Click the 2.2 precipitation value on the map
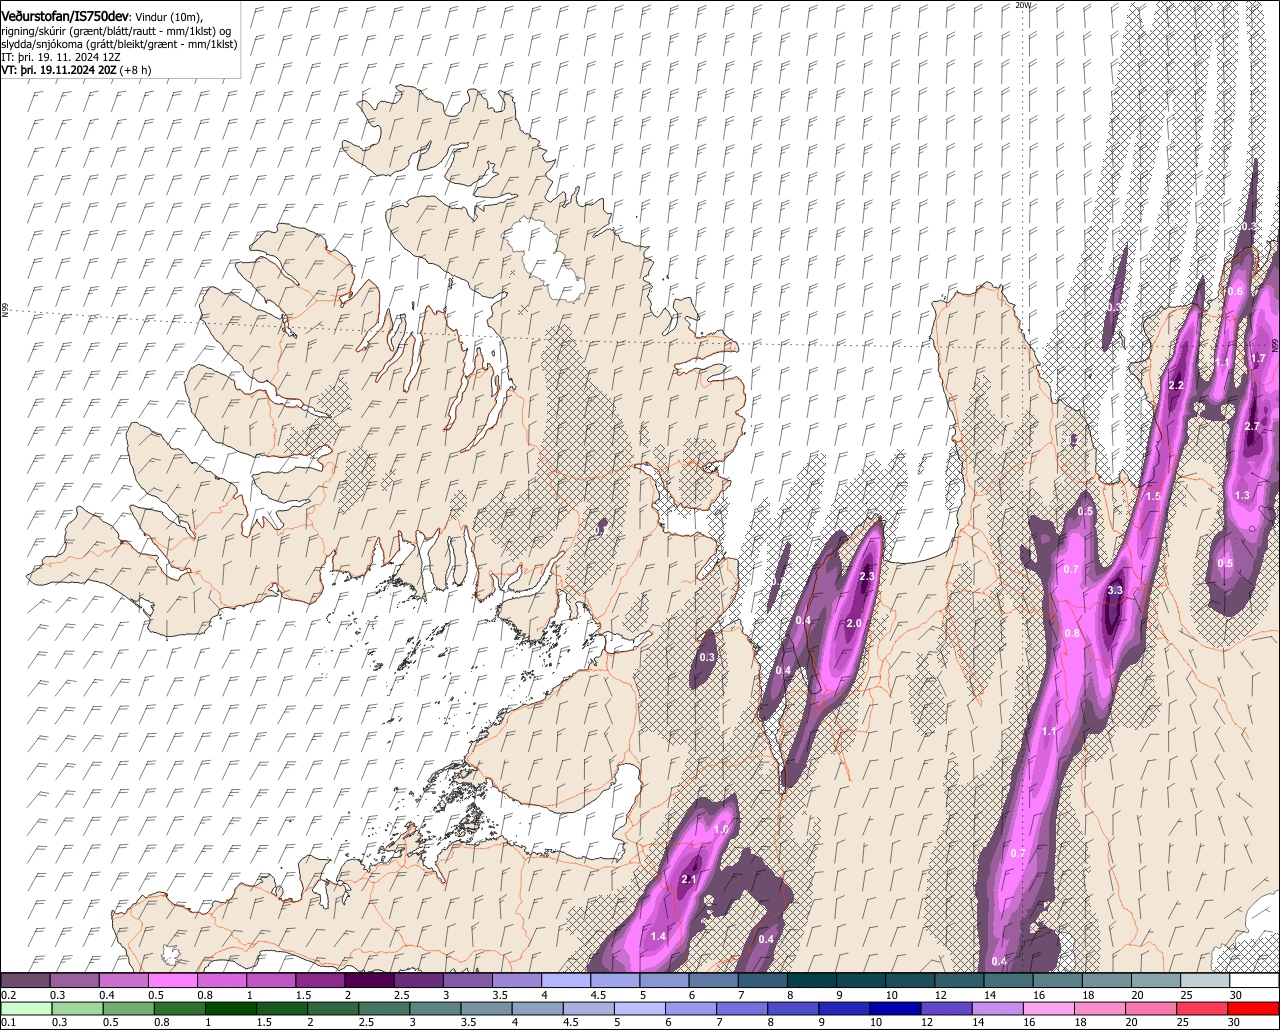Screen dimensions: 1280x1030 point(1176,386)
